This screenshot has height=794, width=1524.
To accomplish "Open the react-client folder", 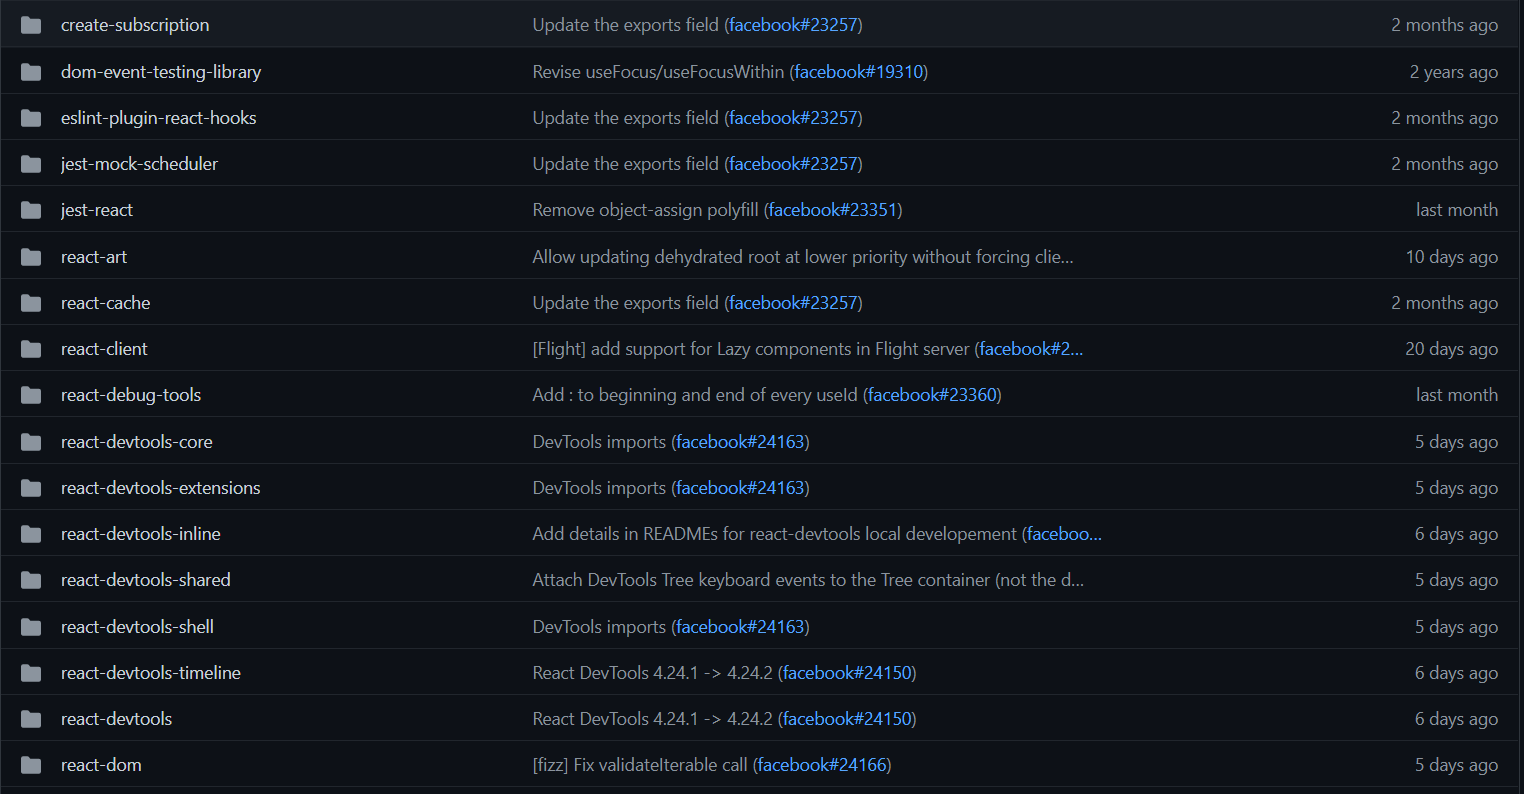I will click(104, 349).
